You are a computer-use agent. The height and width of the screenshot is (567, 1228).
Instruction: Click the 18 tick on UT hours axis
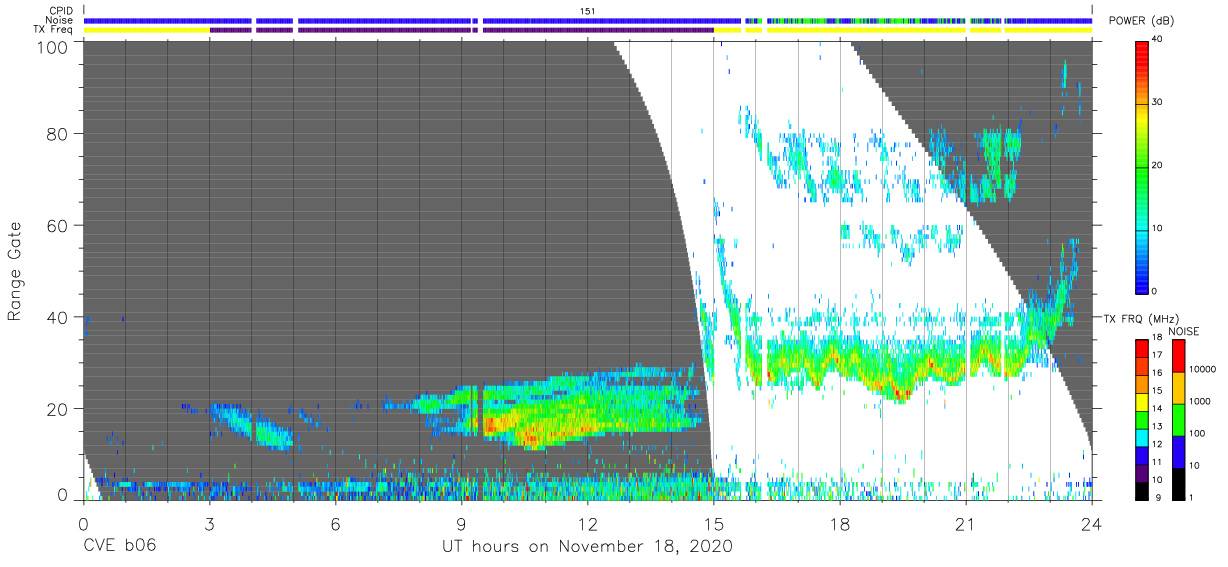click(839, 523)
